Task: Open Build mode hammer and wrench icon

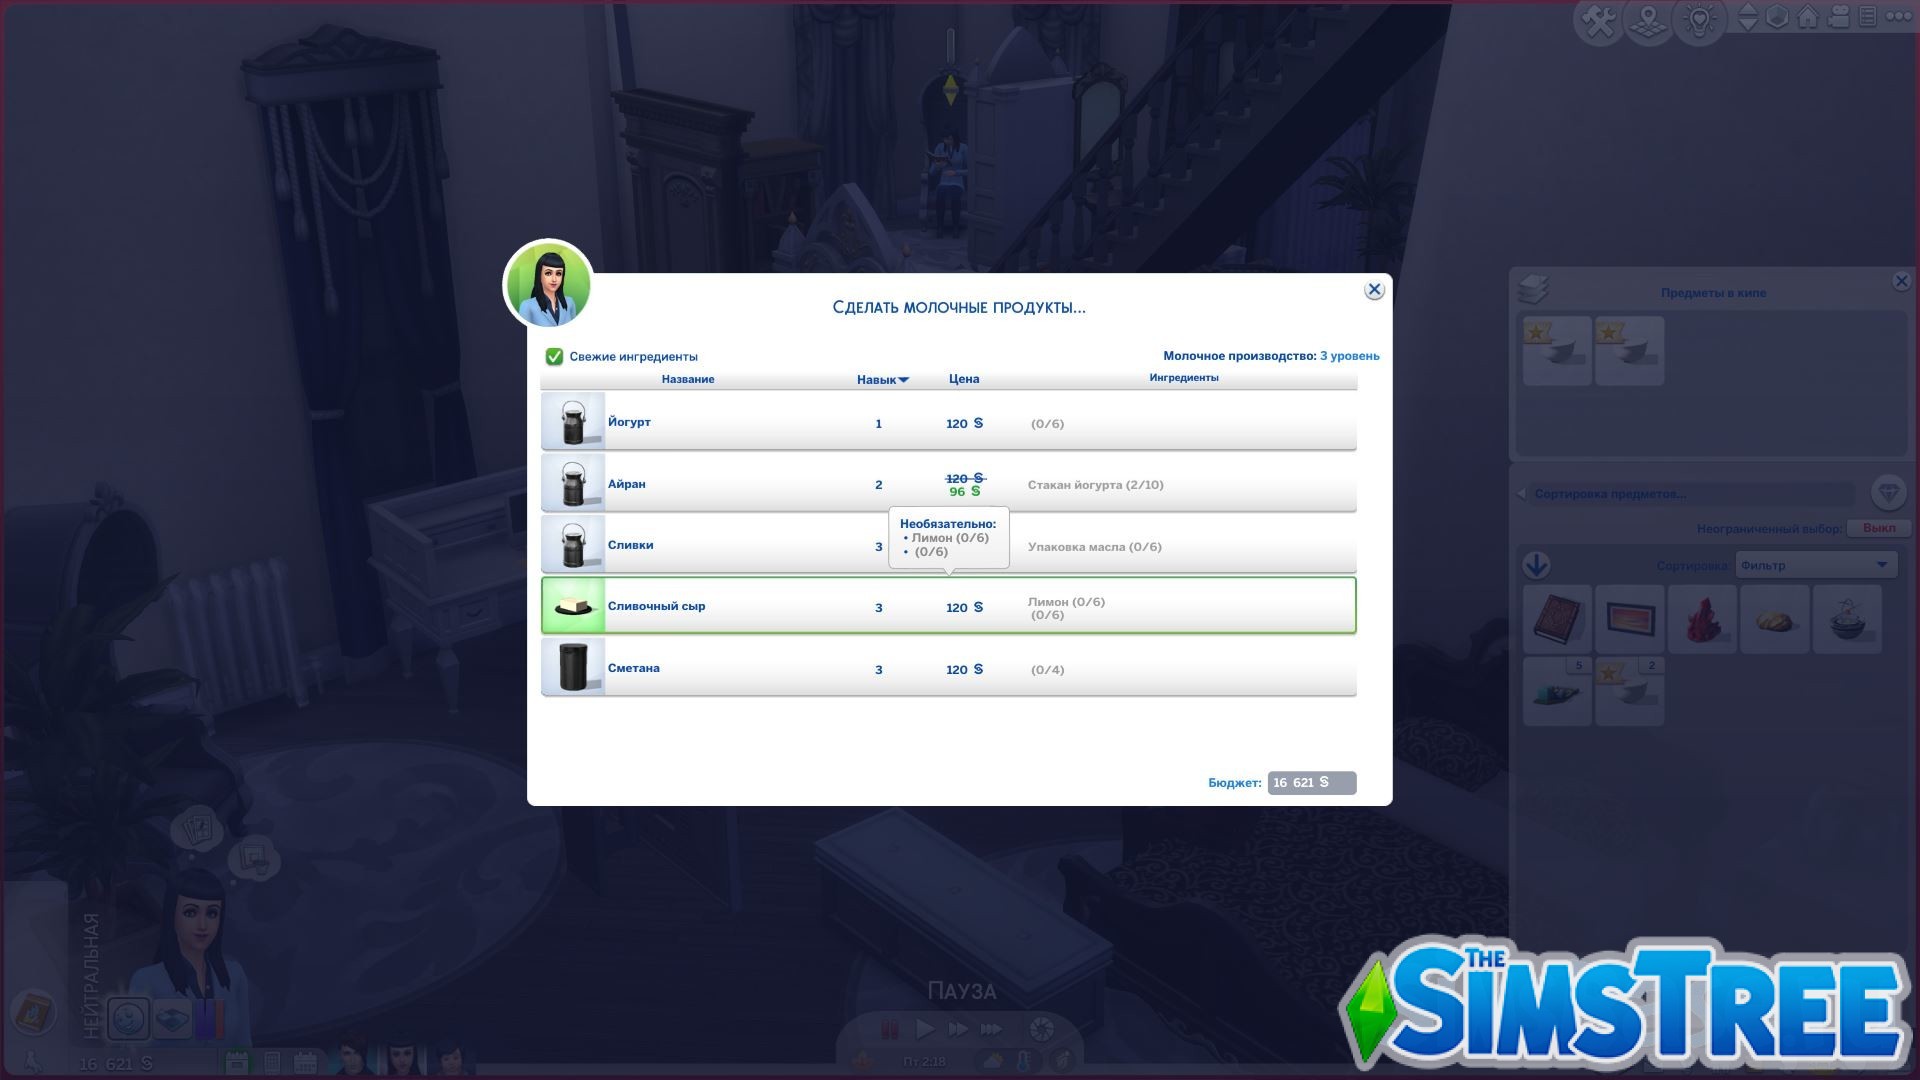Action: pyautogui.click(x=1599, y=21)
